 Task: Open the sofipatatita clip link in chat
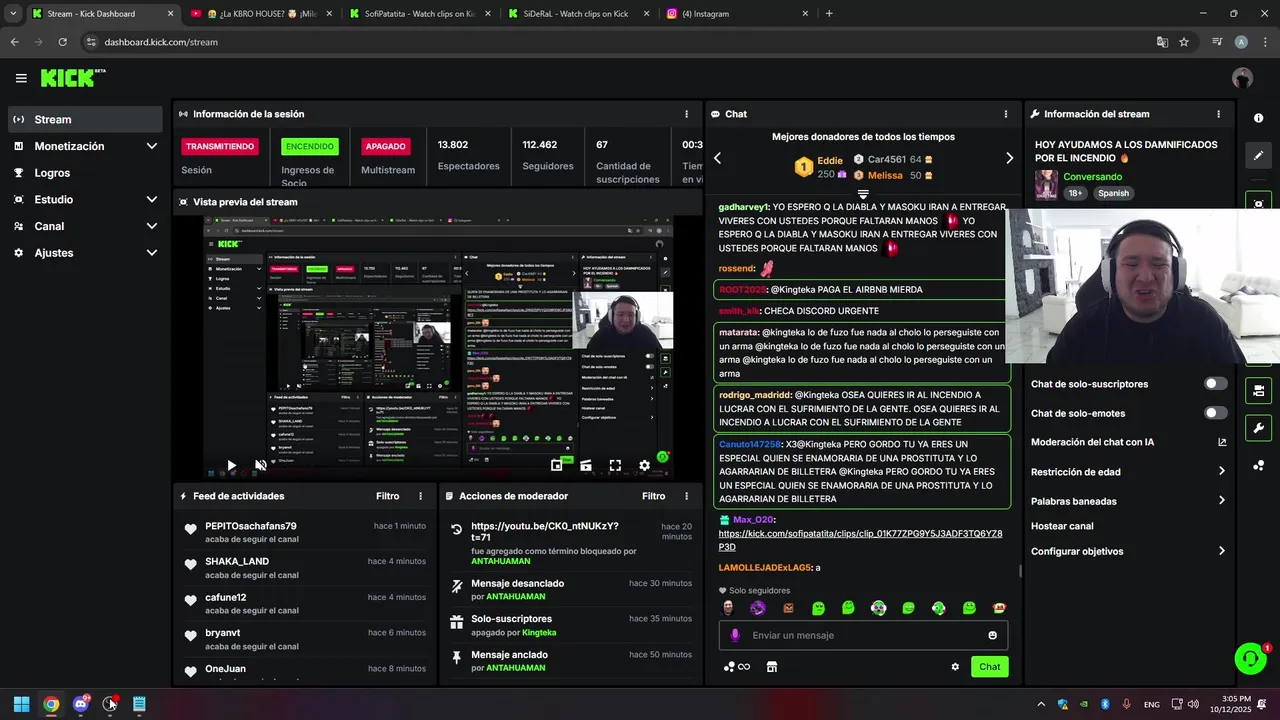coord(860,540)
